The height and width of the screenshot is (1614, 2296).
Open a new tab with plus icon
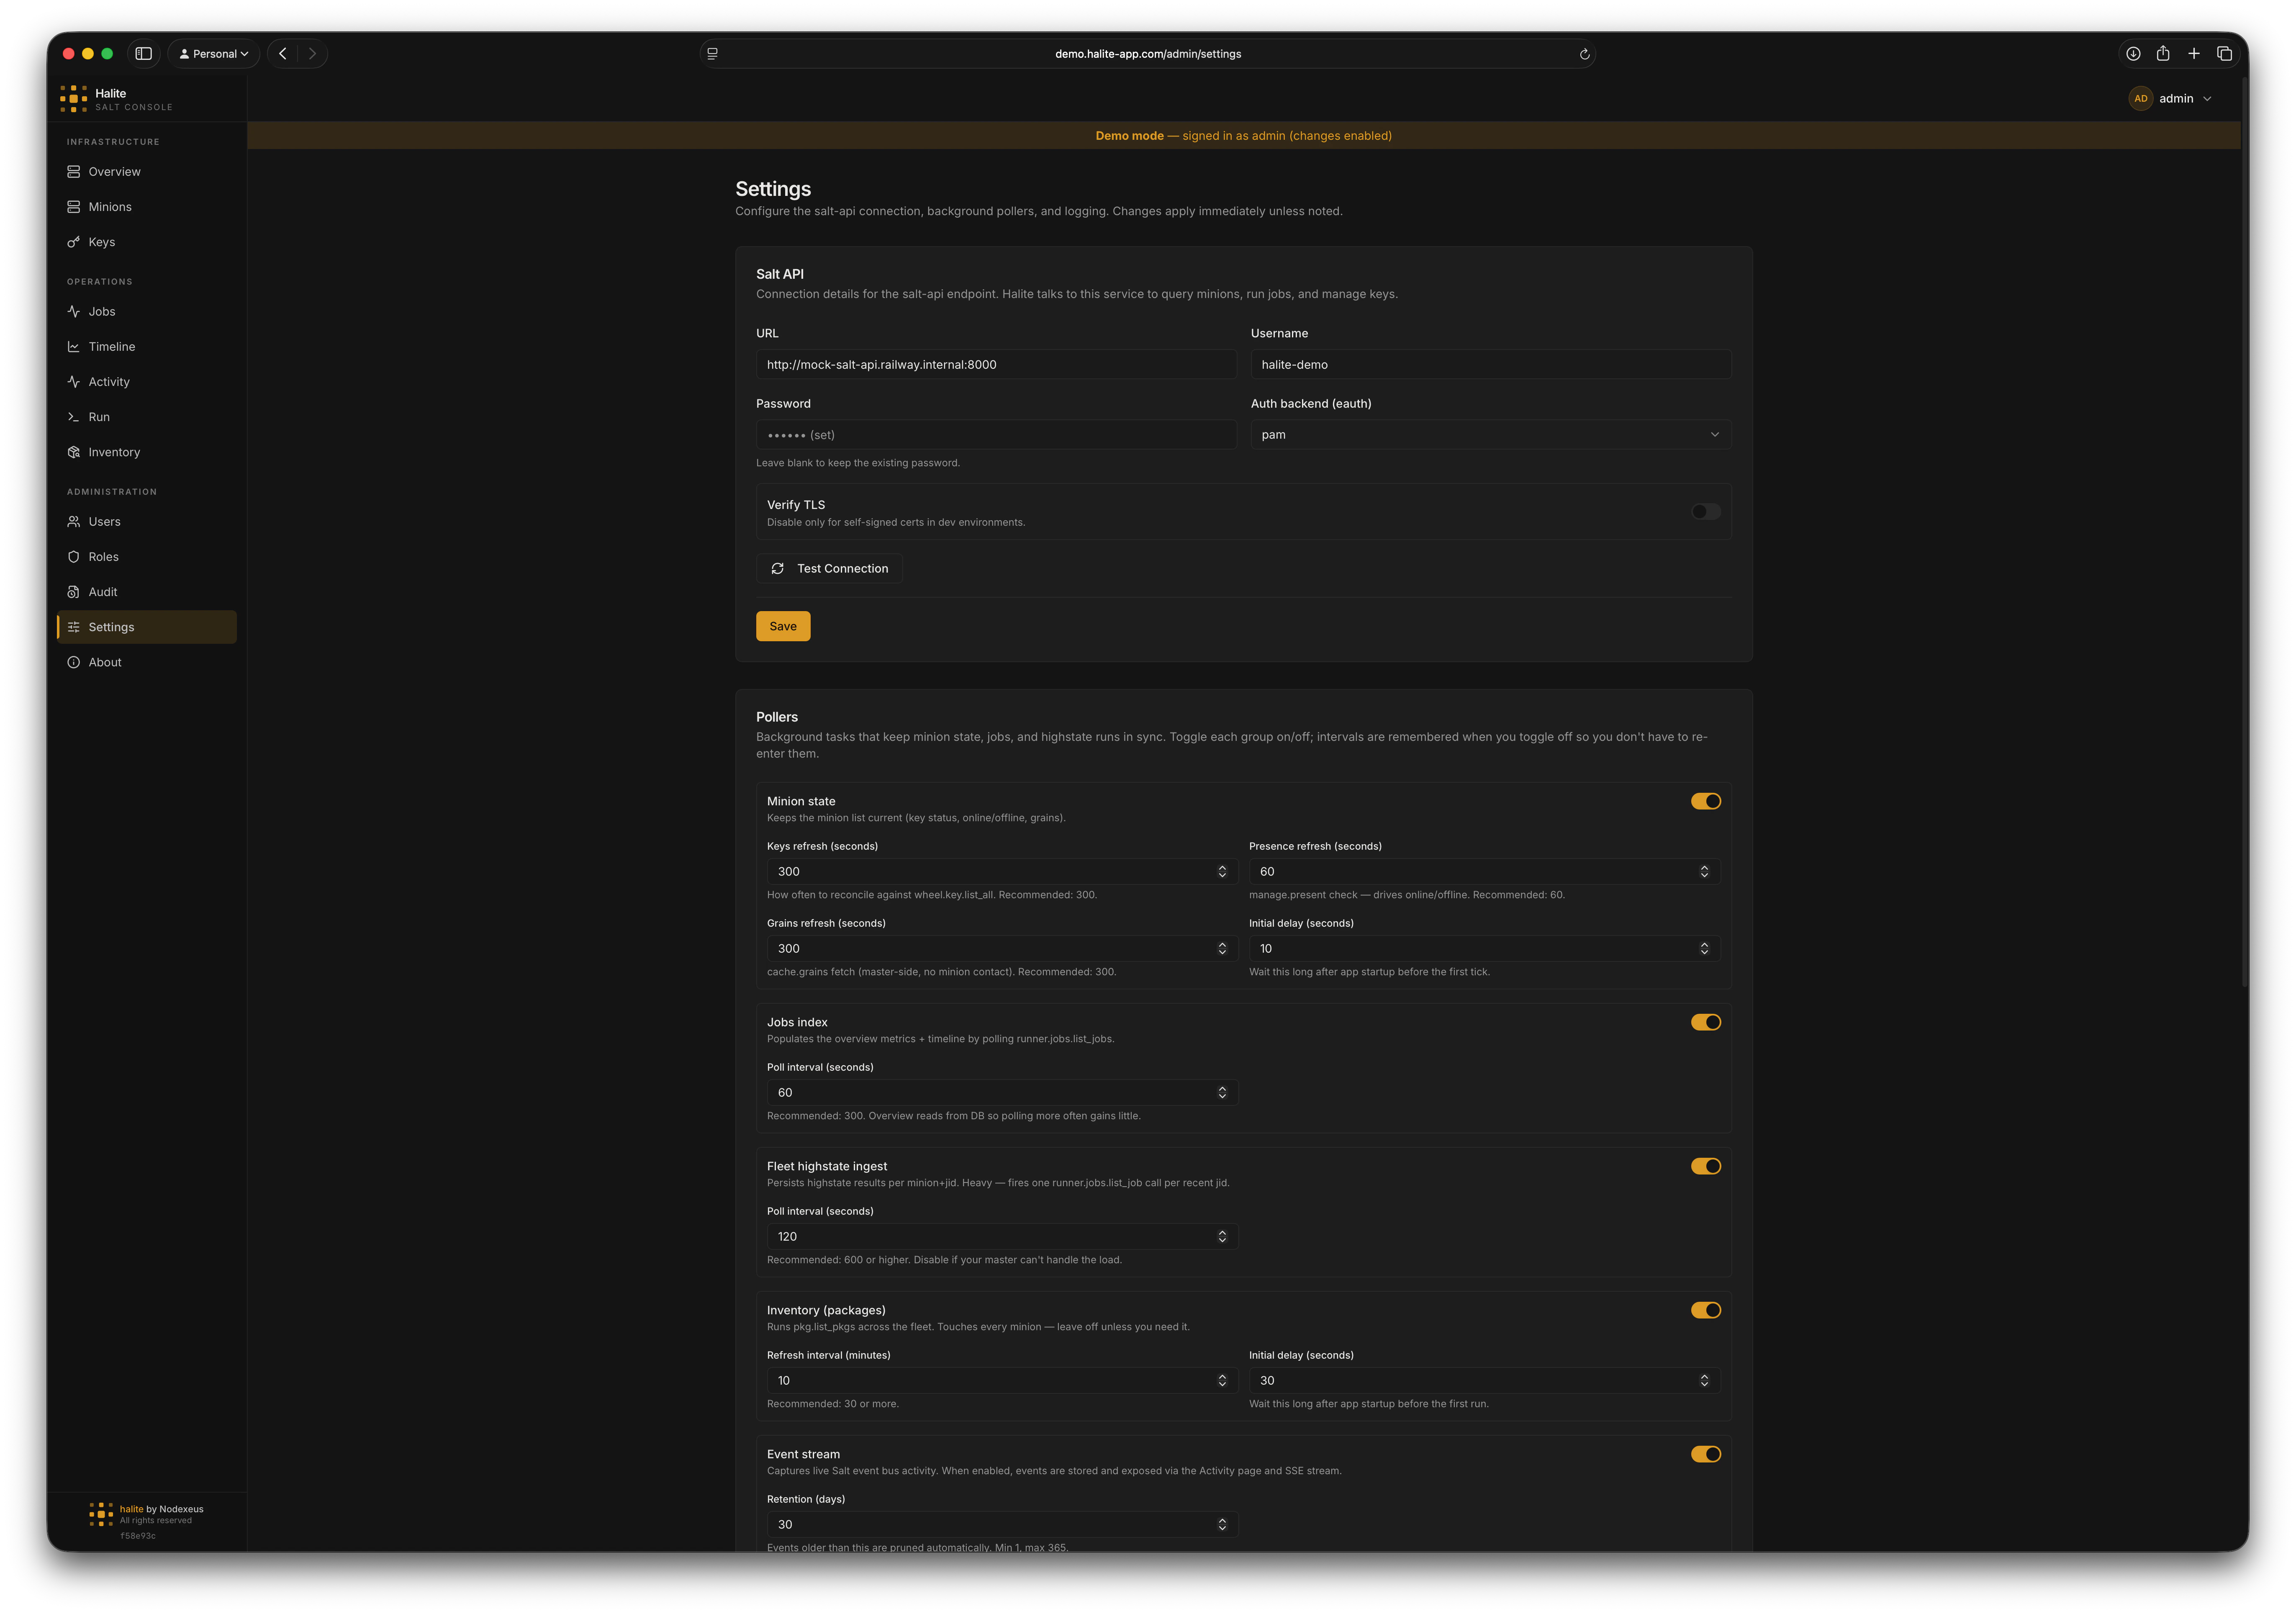click(x=2194, y=54)
